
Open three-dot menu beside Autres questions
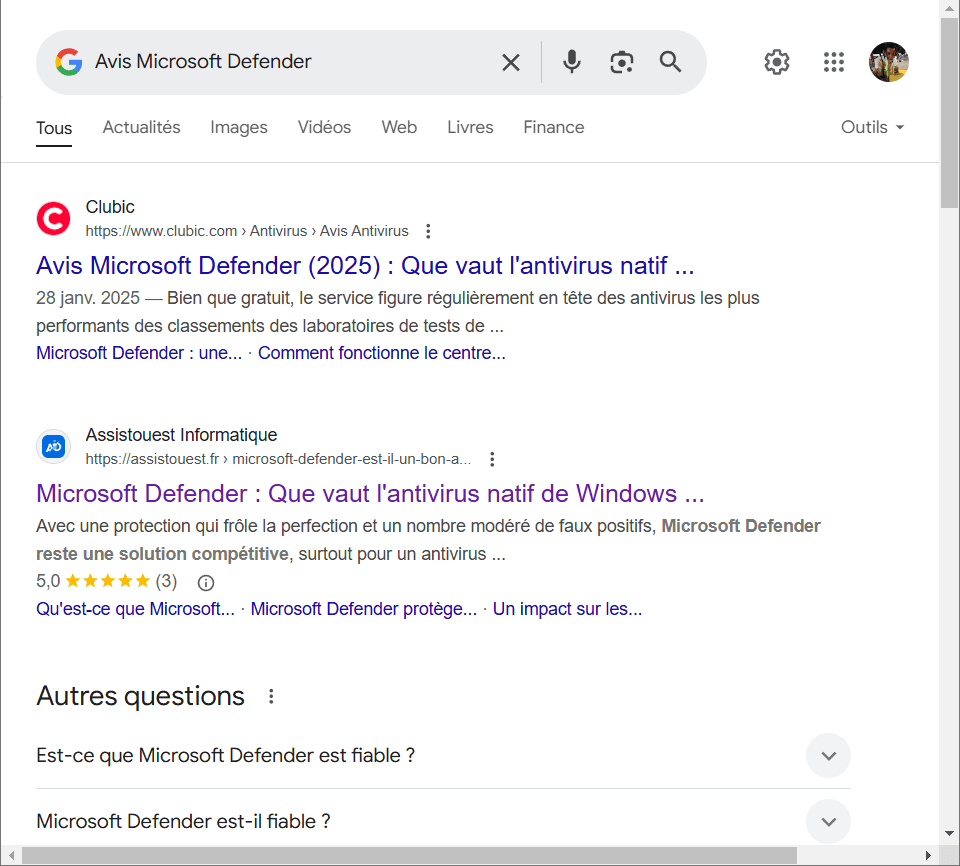[271, 696]
